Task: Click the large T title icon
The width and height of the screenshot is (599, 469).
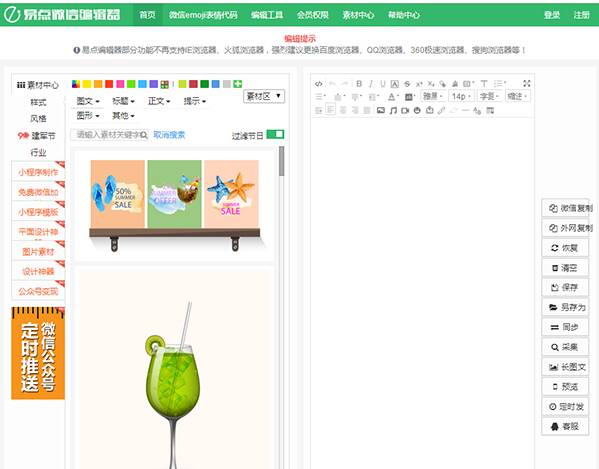Action: (x=484, y=84)
